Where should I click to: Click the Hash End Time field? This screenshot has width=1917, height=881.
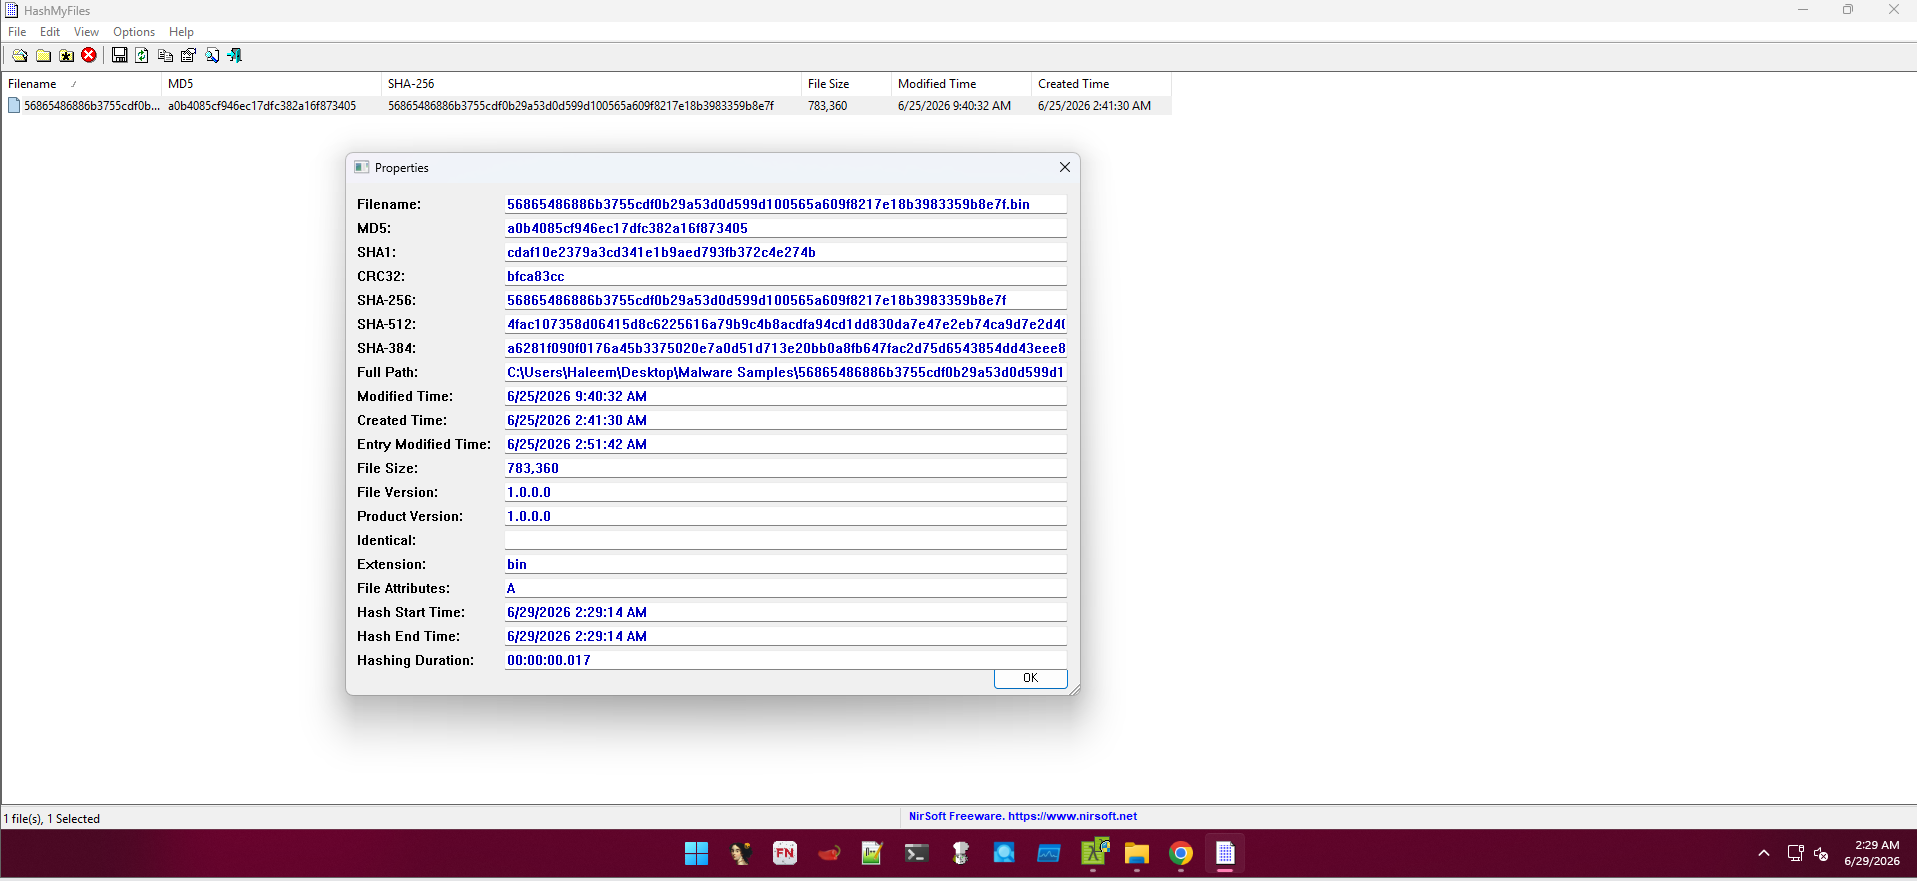pos(785,636)
